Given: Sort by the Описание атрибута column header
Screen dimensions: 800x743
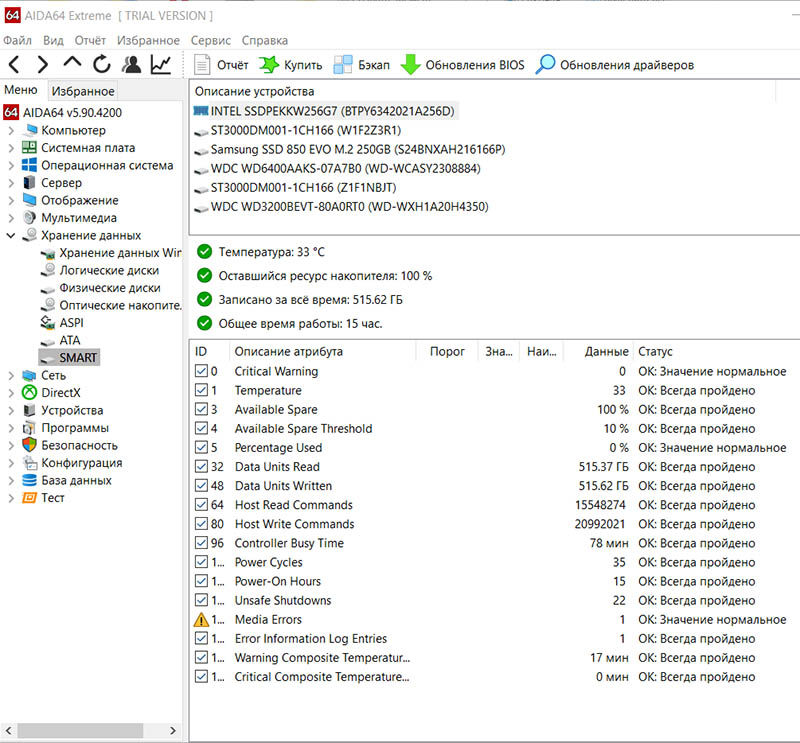Looking at the screenshot, I should (323, 352).
